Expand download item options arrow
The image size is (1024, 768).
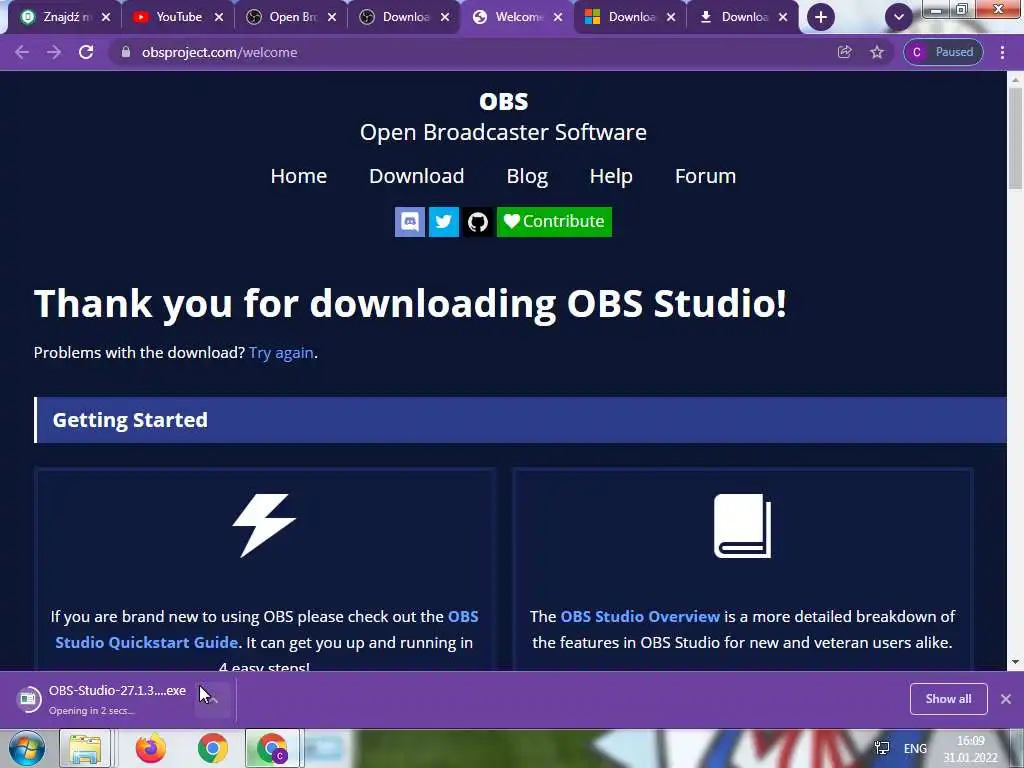213,699
